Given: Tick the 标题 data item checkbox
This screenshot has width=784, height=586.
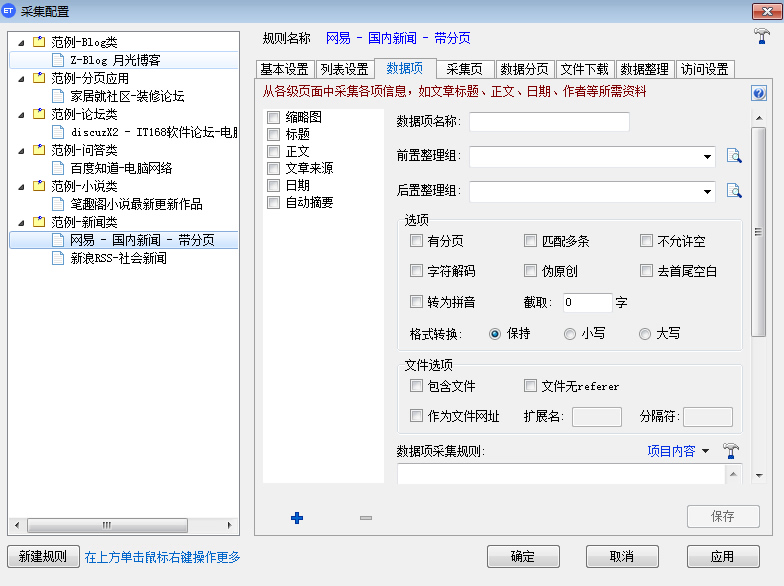Looking at the screenshot, I should (x=274, y=134).
